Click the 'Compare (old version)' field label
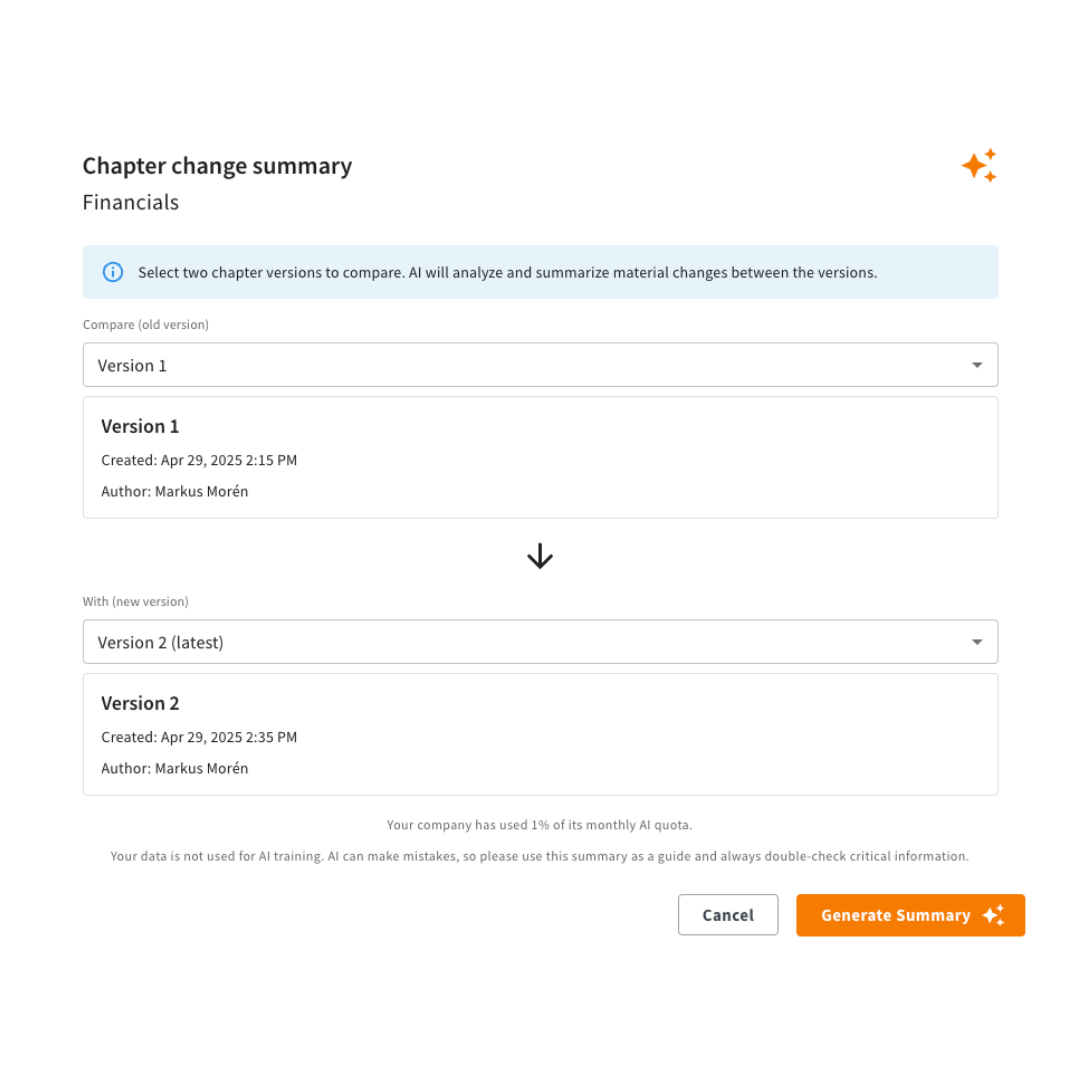1080x1080 pixels. click(145, 324)
